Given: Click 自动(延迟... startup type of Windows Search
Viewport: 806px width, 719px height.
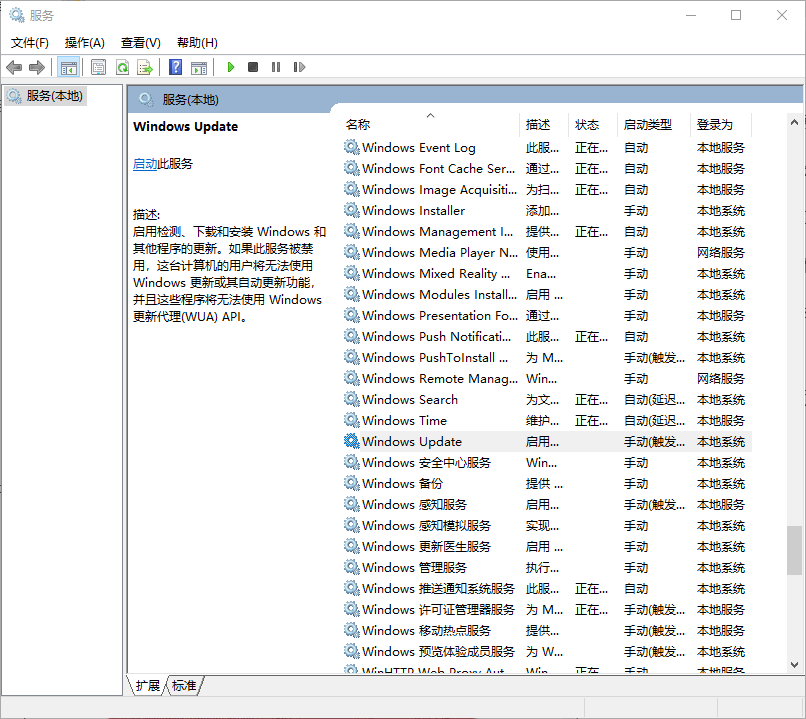Looking at the screenshot, I should pos(654,400).
